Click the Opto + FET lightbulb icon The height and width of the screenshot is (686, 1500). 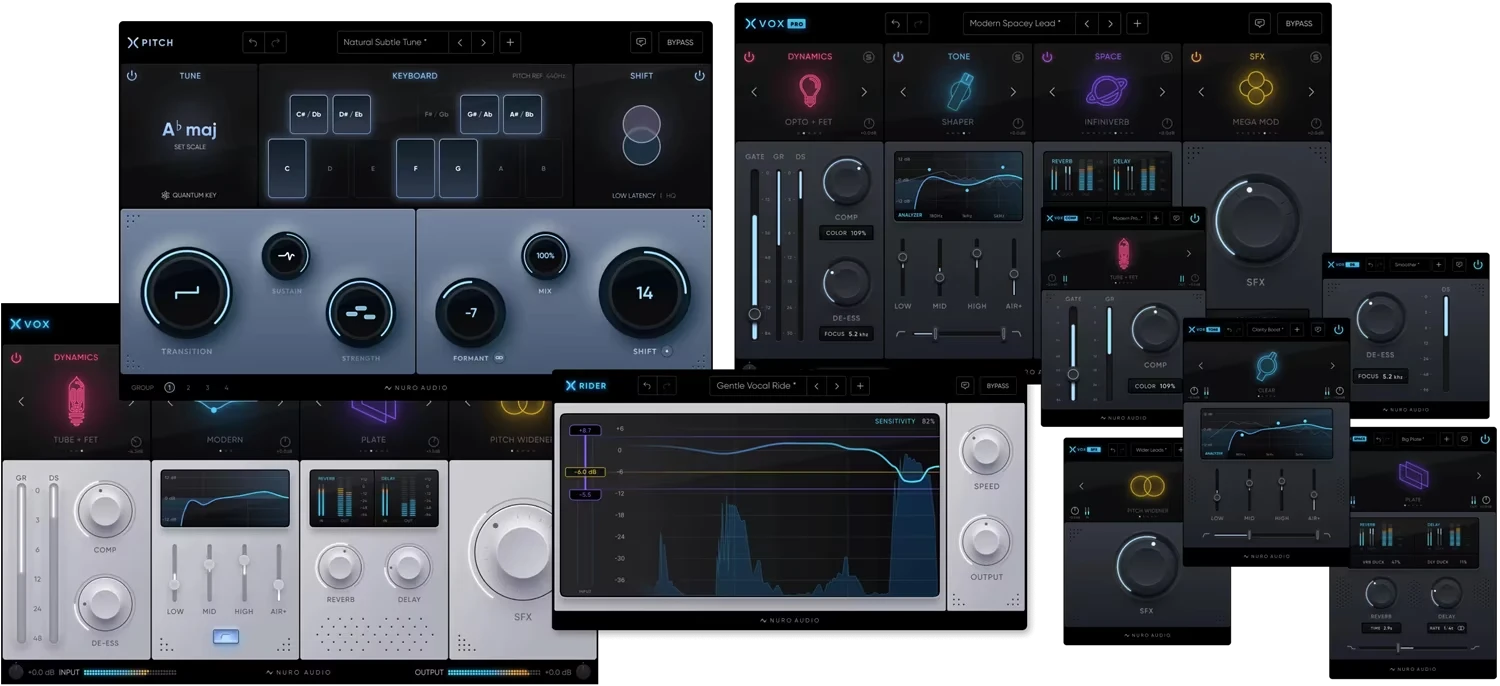click(809, 92)
